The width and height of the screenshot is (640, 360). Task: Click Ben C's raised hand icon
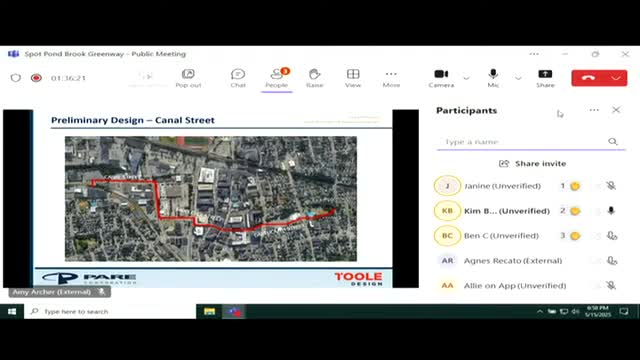[x=575, y=236]
